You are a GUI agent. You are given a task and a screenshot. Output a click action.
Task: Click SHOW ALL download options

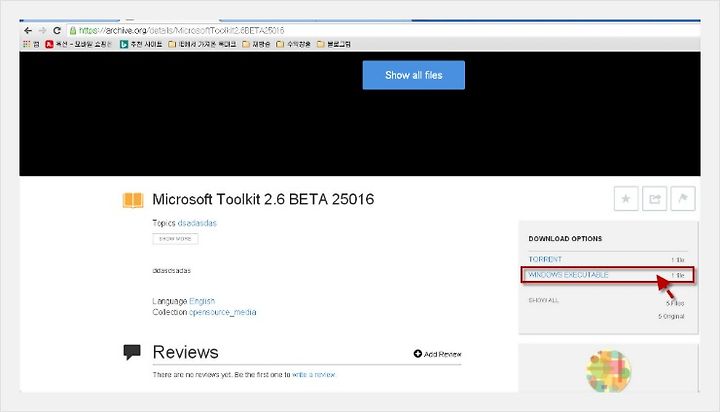pyautogui.click(x=543, y=300)
